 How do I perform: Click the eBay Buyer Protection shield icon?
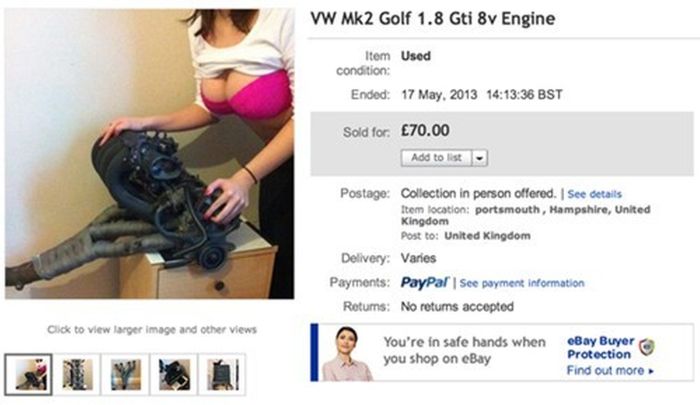pos(646,347)
